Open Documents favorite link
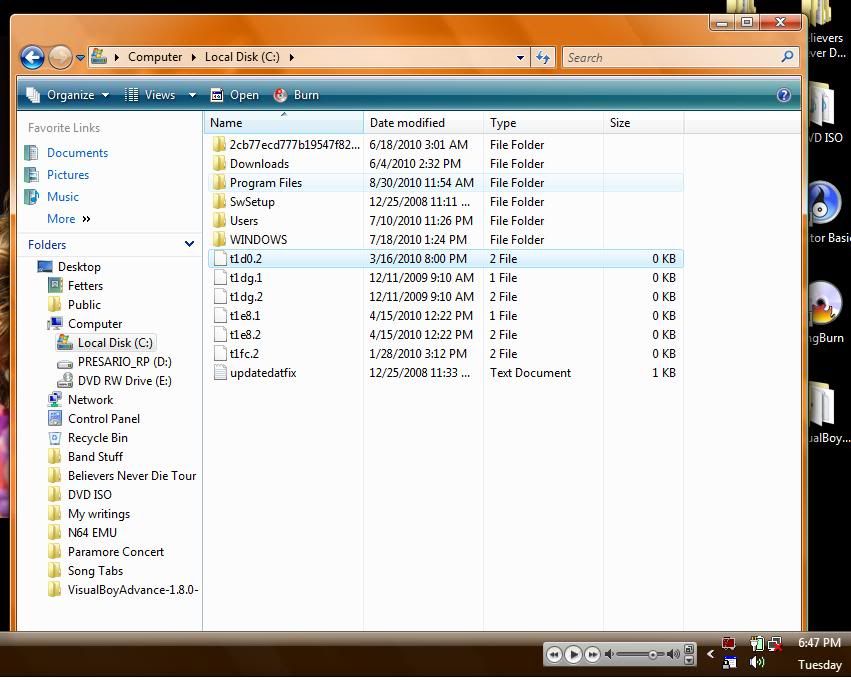 [x=77, y=153]
